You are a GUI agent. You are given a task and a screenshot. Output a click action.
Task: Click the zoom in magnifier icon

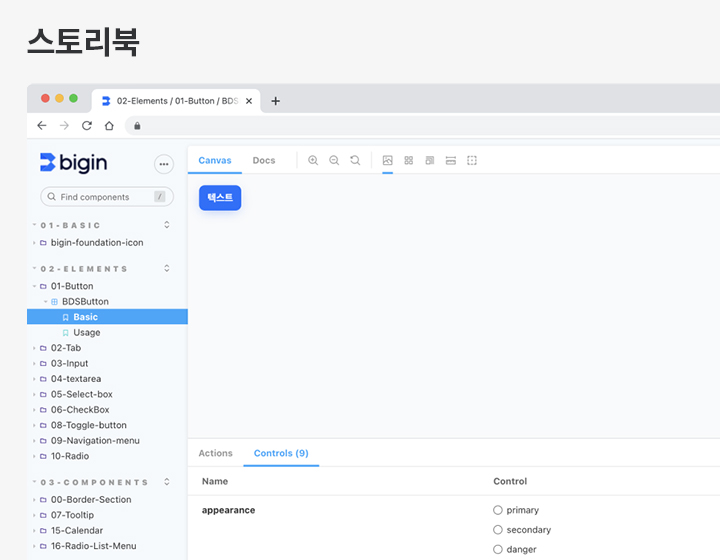point(313,160)
